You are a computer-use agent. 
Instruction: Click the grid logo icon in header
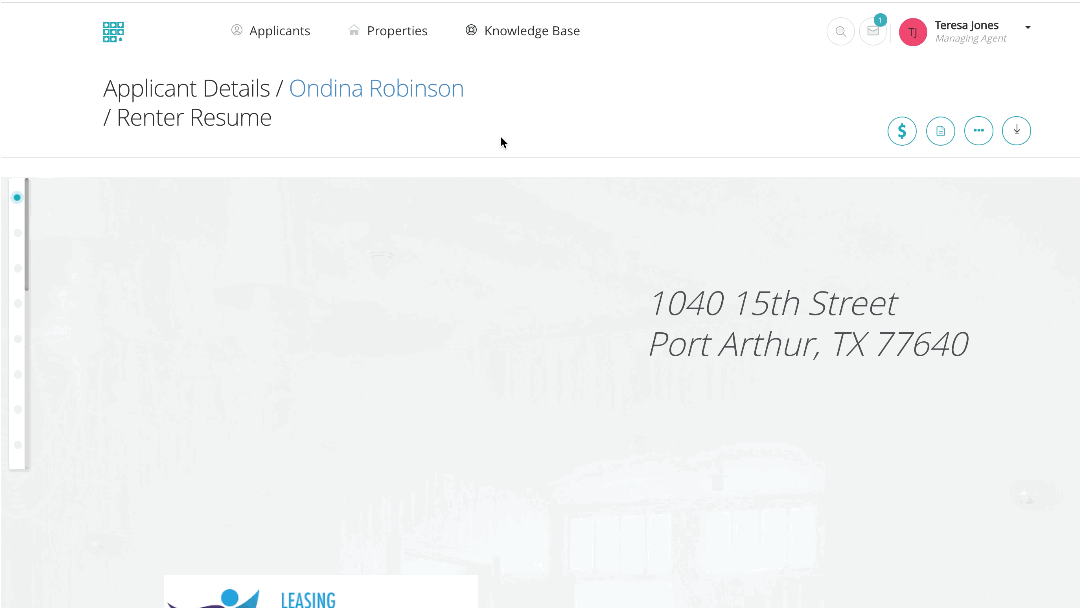[113, 32]
